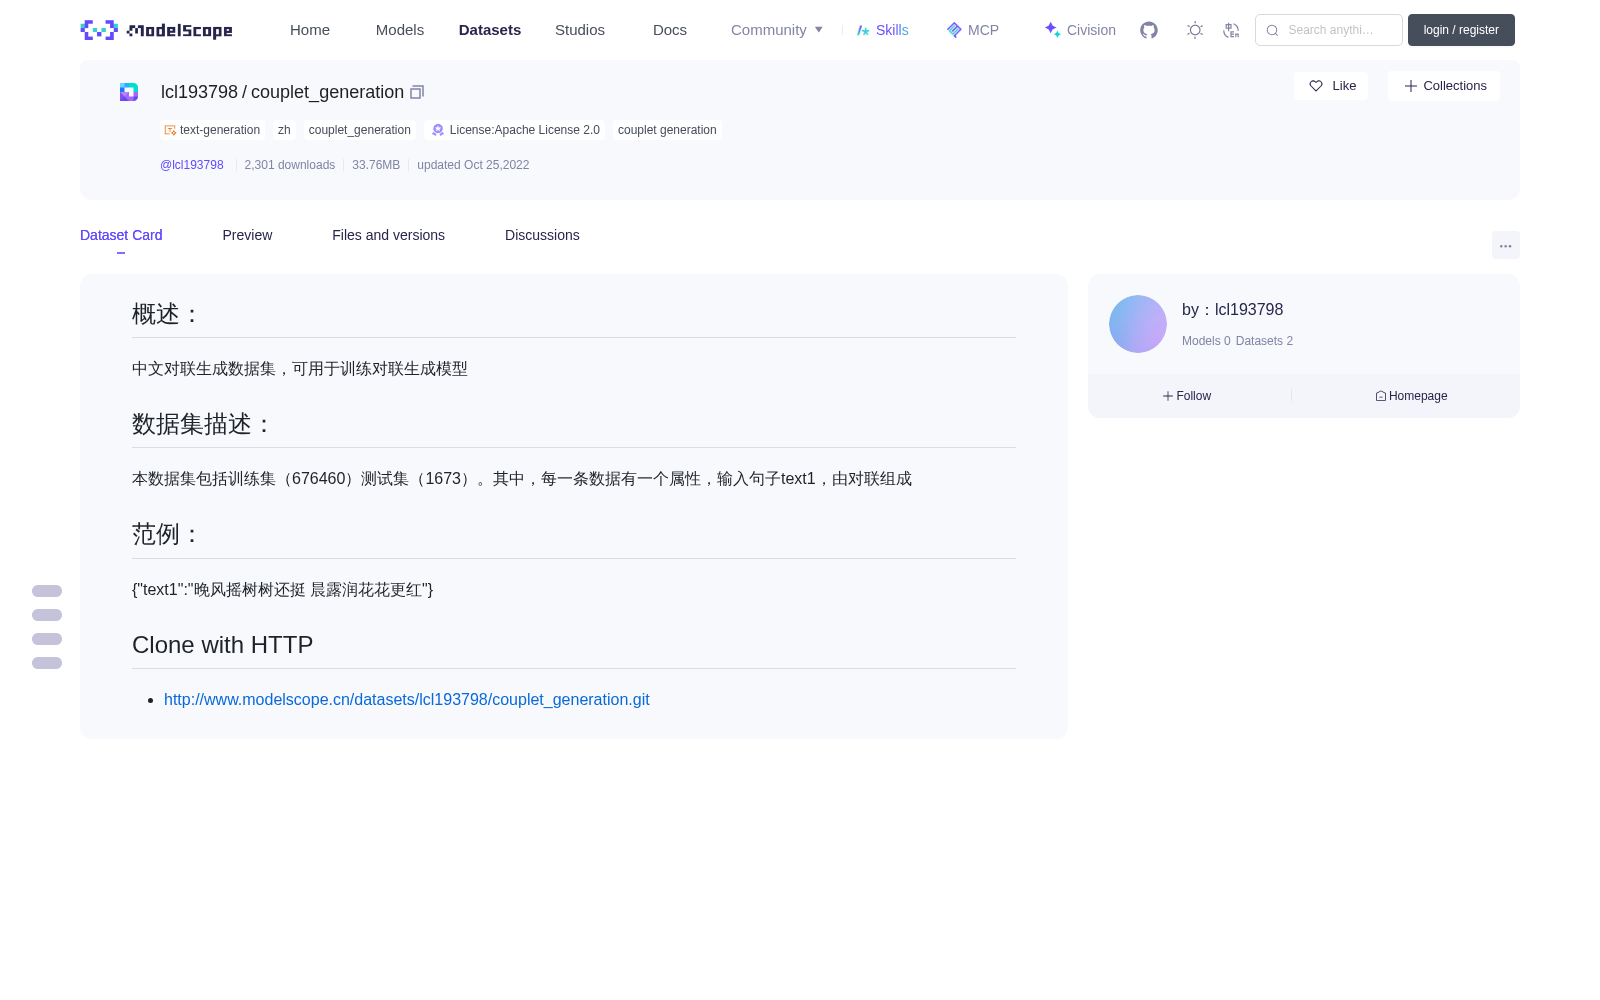Viewport: 1600px width, 1000px height.
Task: Open author Homepage button
Action: (1411, 396)
